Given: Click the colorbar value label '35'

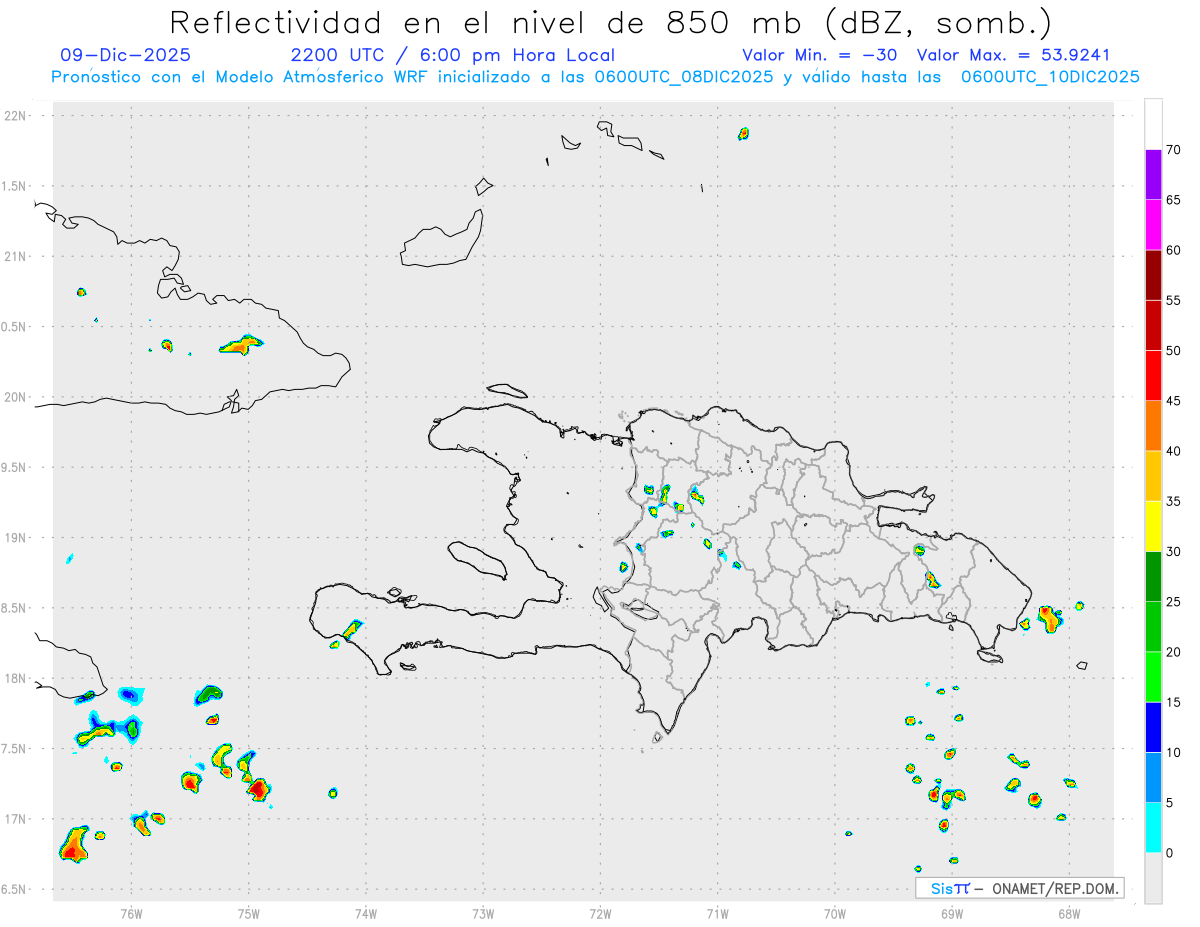Looking at the screenshot, I should 1174,501.
